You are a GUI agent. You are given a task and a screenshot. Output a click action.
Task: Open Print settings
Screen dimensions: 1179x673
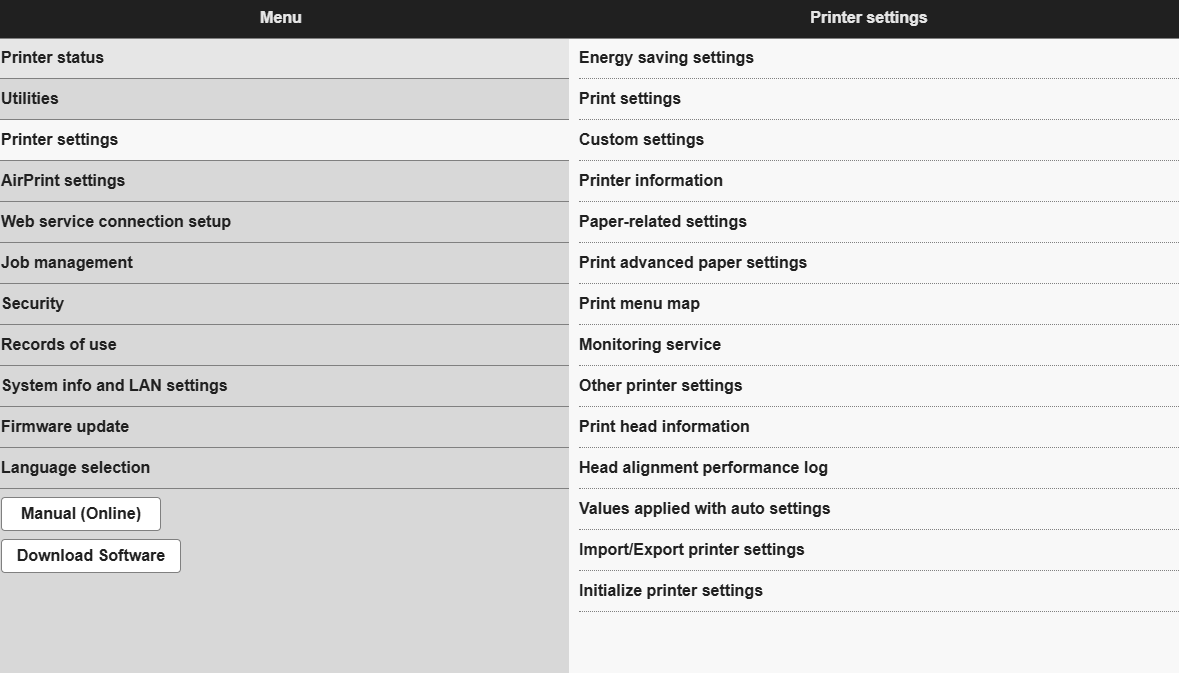(x=629, y=98)
